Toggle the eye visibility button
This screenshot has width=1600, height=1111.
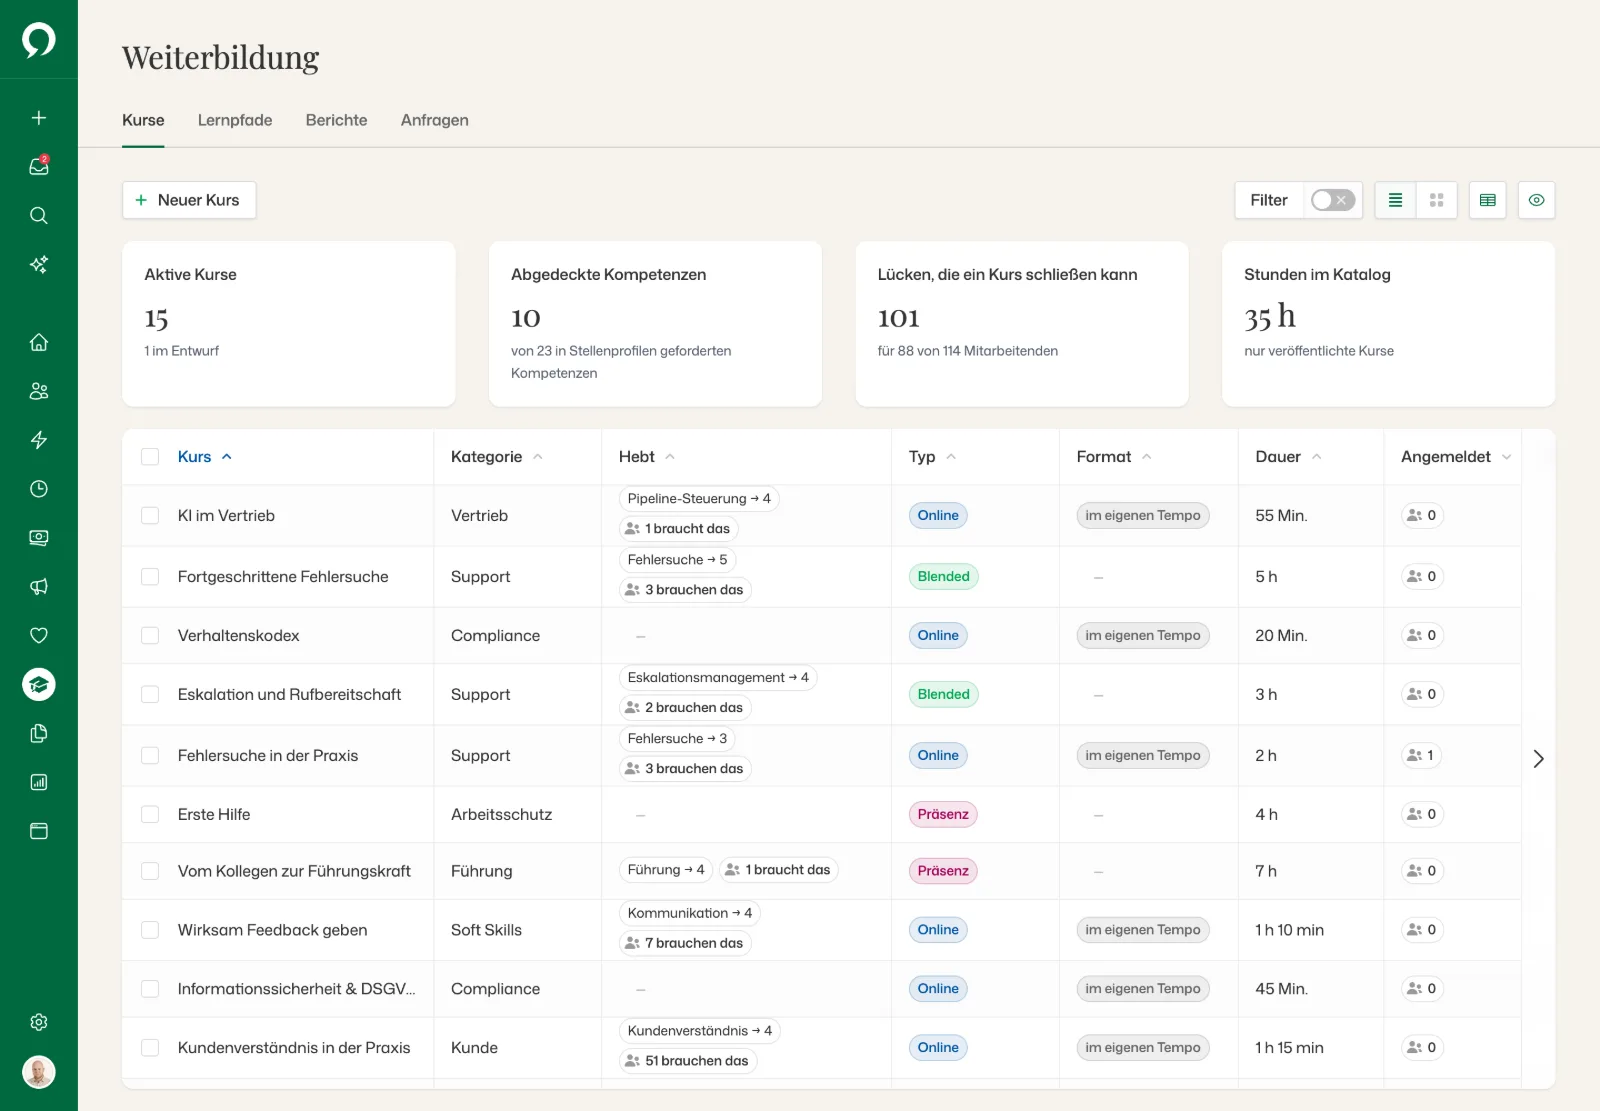tap(1537, 200)
